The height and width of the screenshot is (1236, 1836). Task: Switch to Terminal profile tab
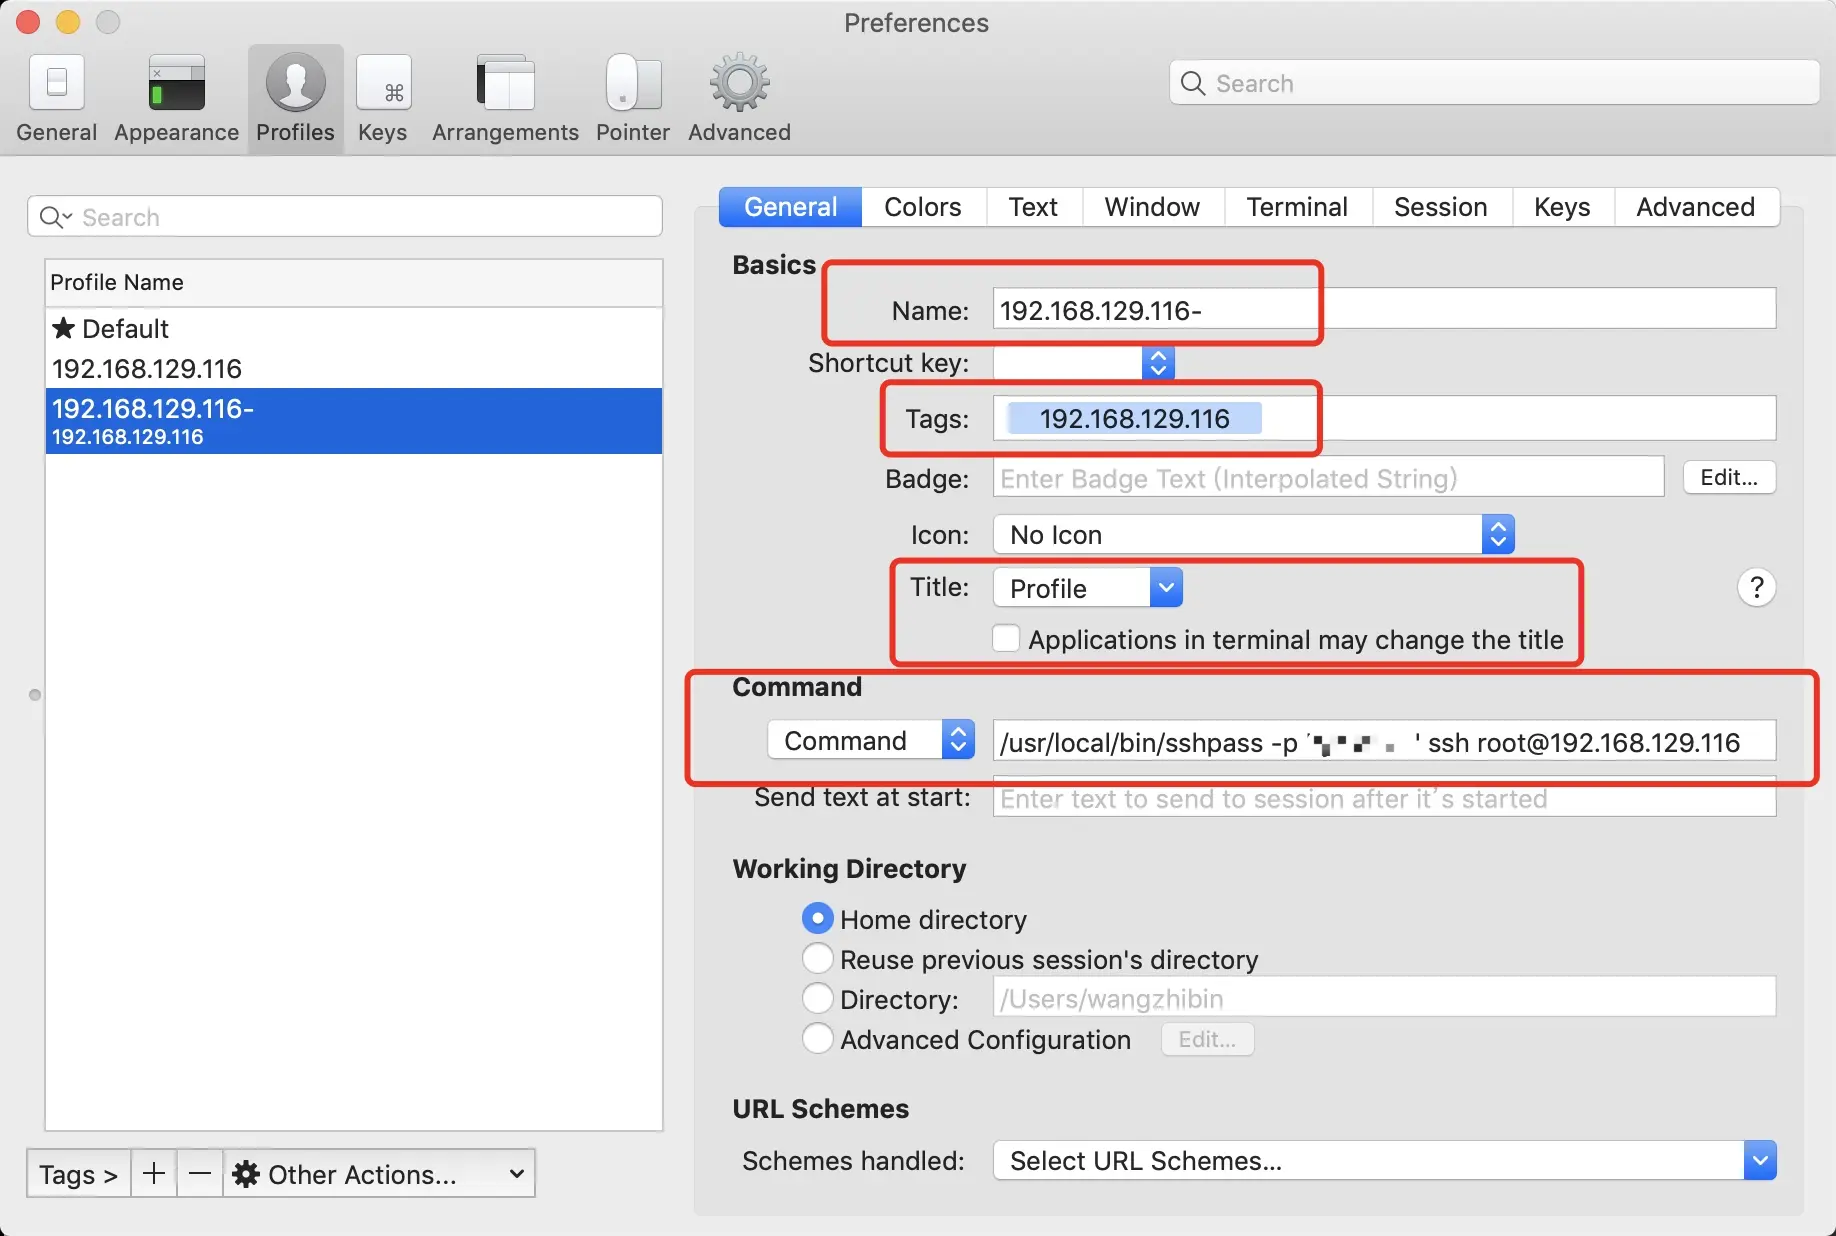pos(1297,207)
